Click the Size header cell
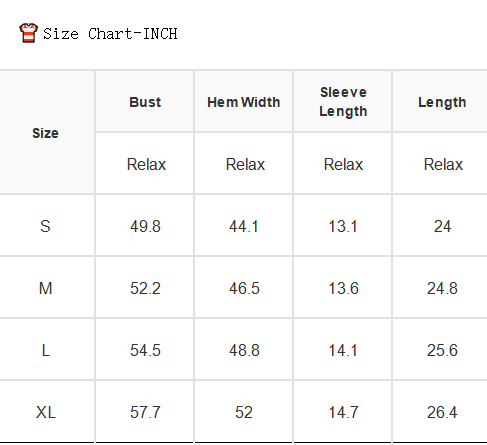The width and height of the screenshot is (487, 445). pos(45,133)
